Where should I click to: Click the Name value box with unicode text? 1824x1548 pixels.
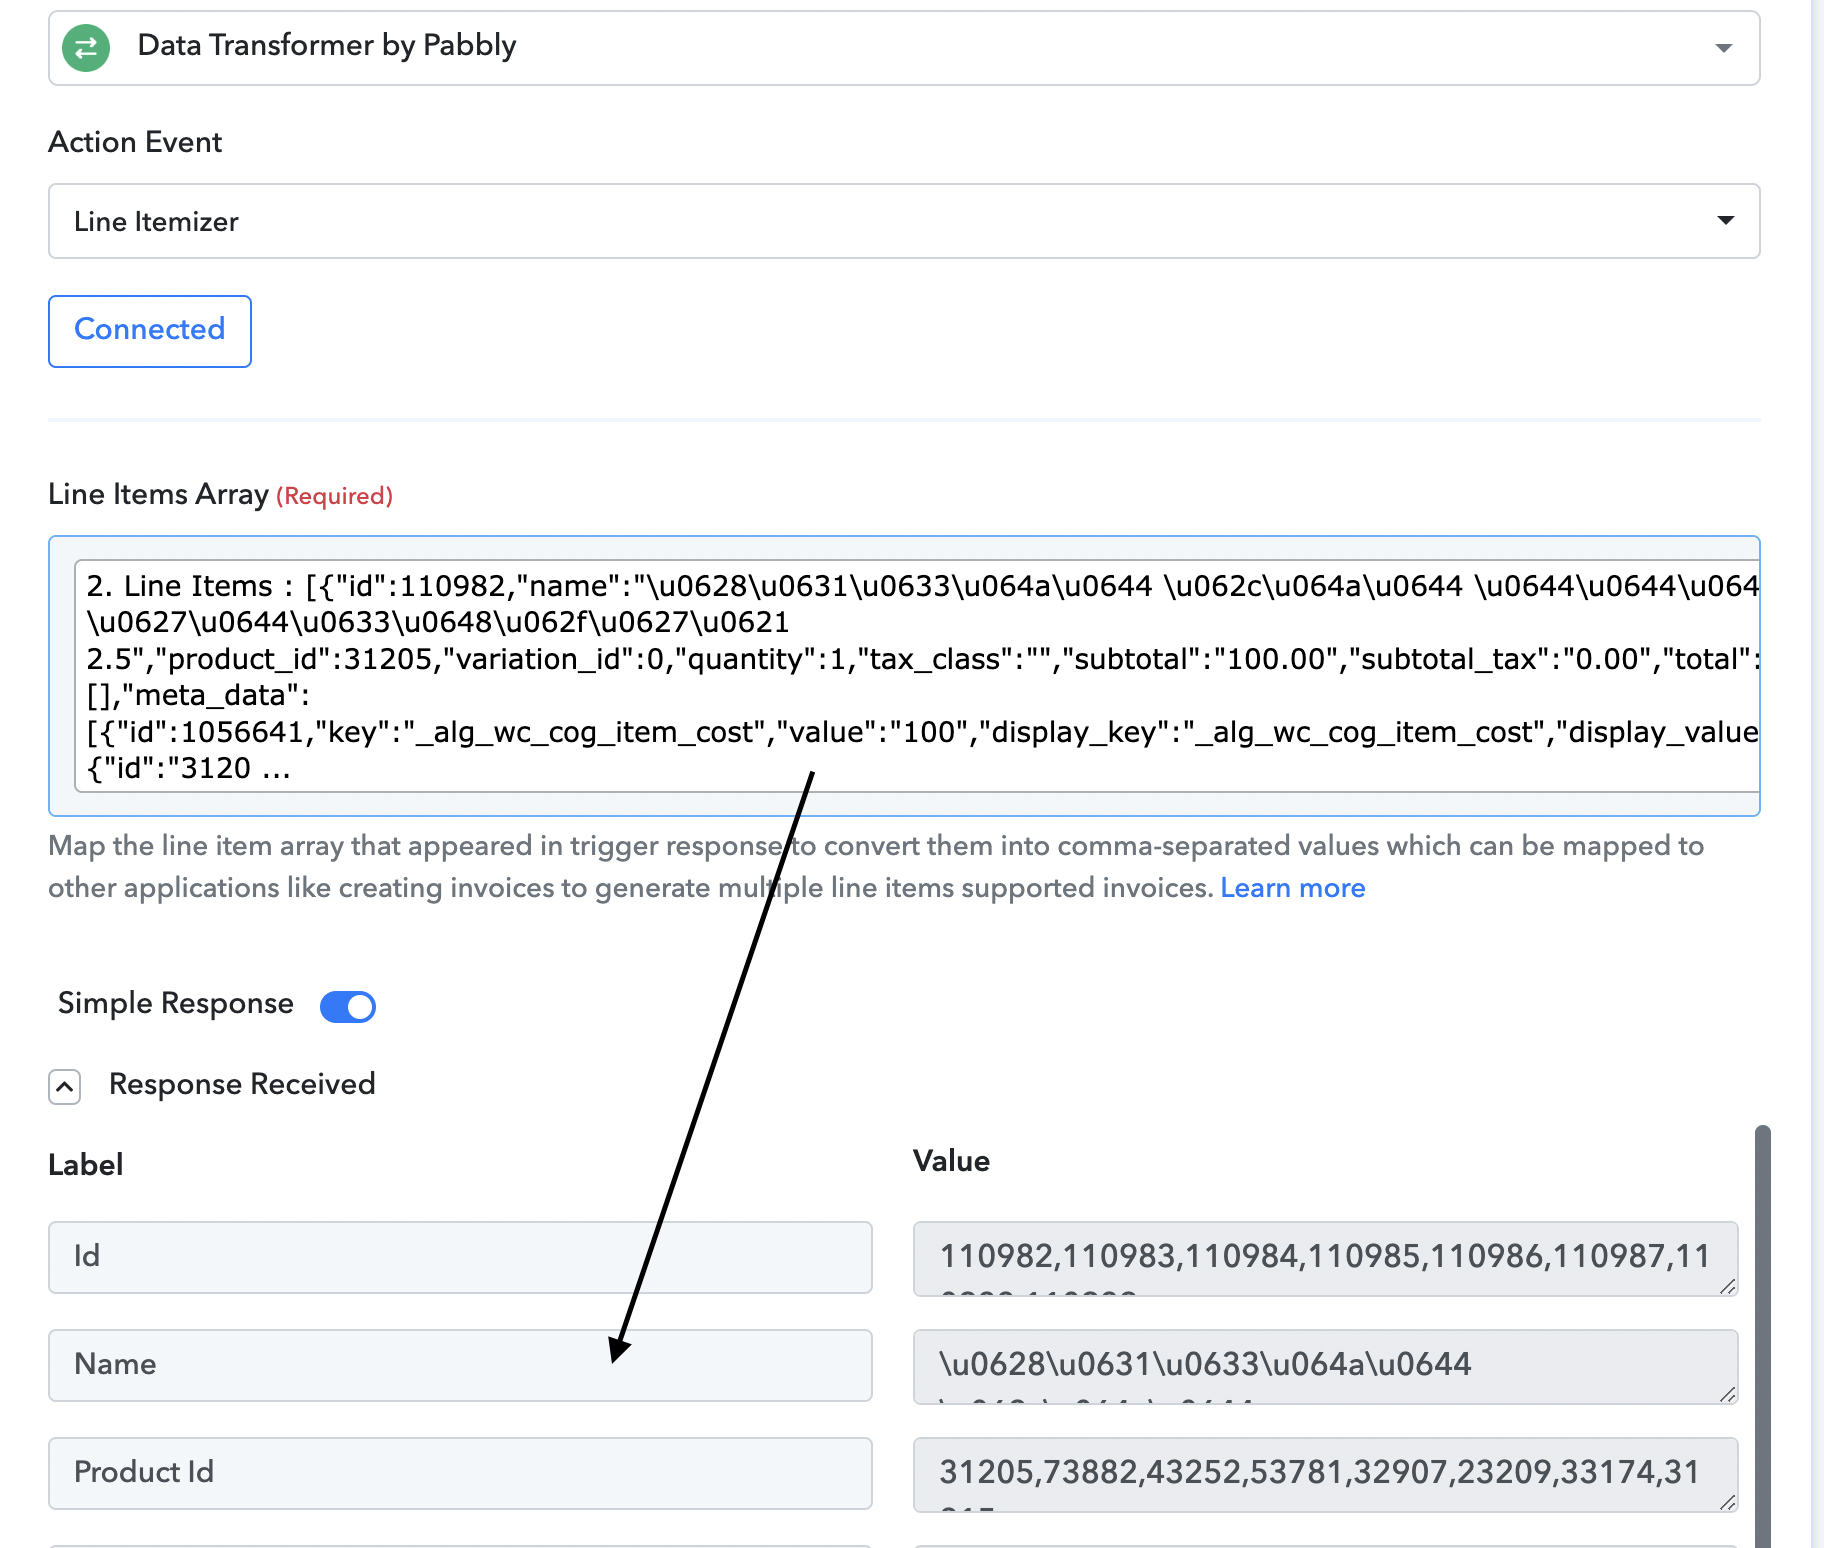point(1326,1367)
